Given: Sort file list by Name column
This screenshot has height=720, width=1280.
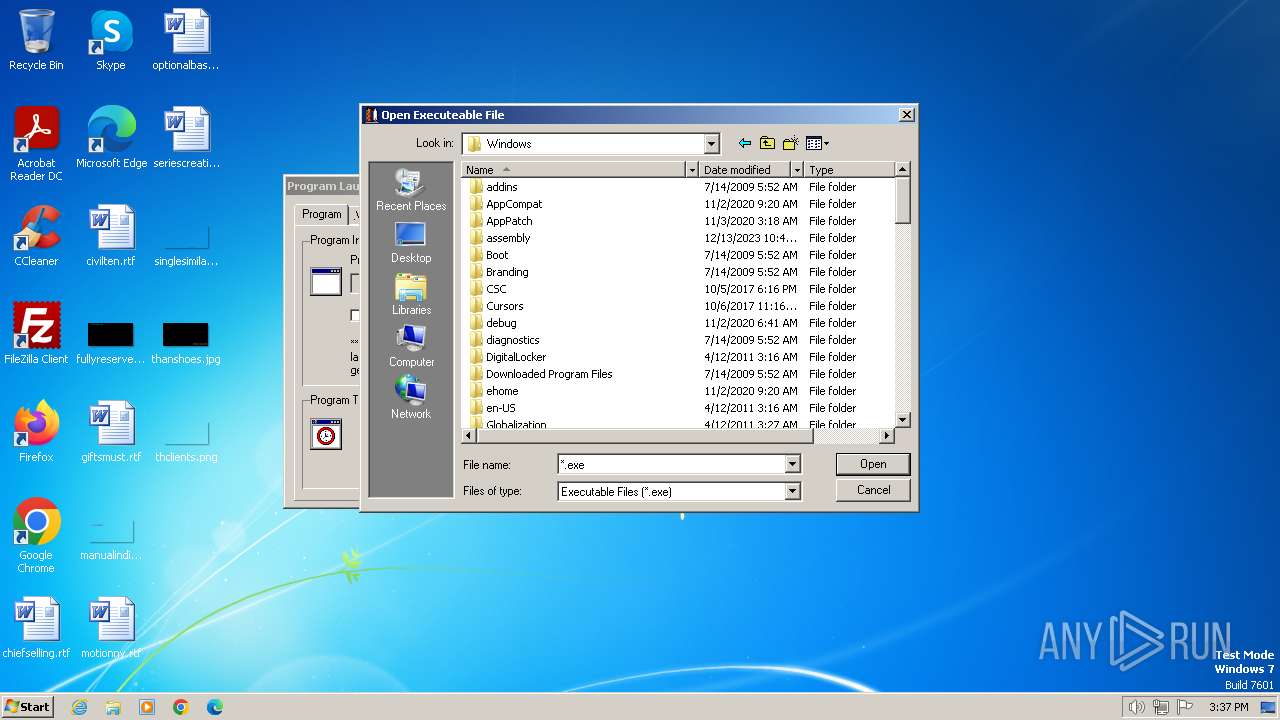Looking at the screenshot, I should coord(574,170).
